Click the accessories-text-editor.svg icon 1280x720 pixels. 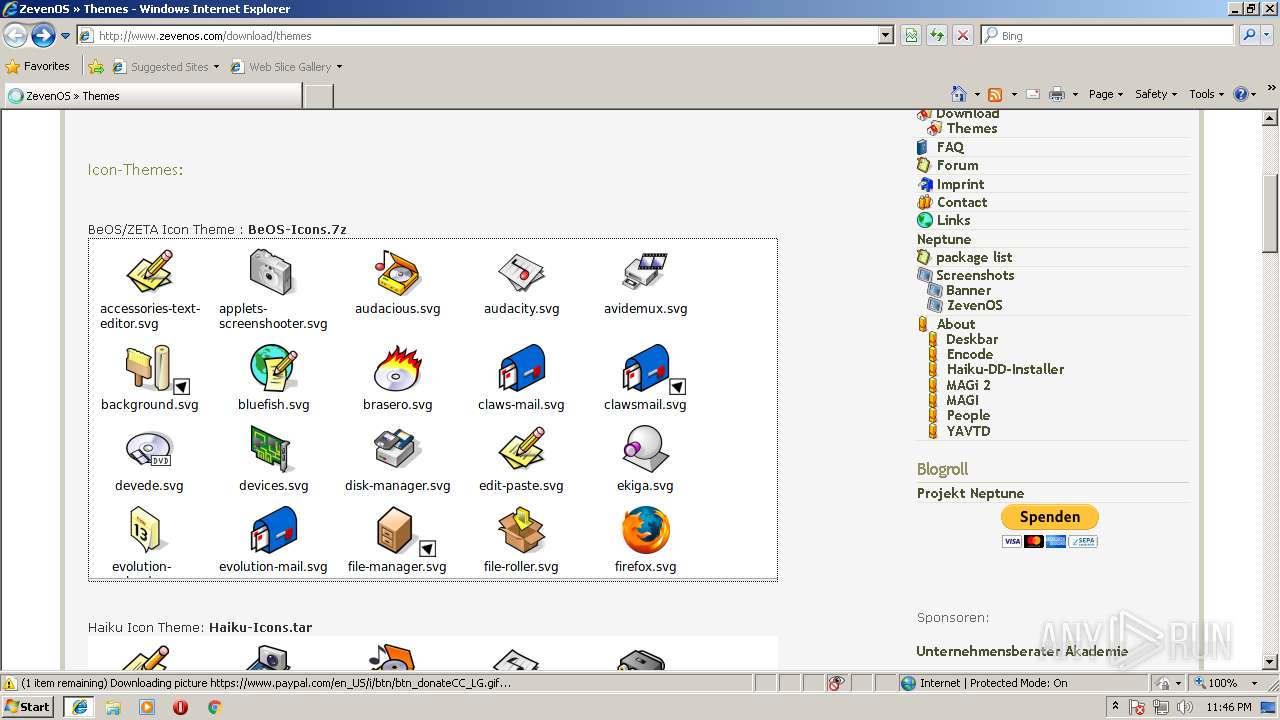pos(150,272)
